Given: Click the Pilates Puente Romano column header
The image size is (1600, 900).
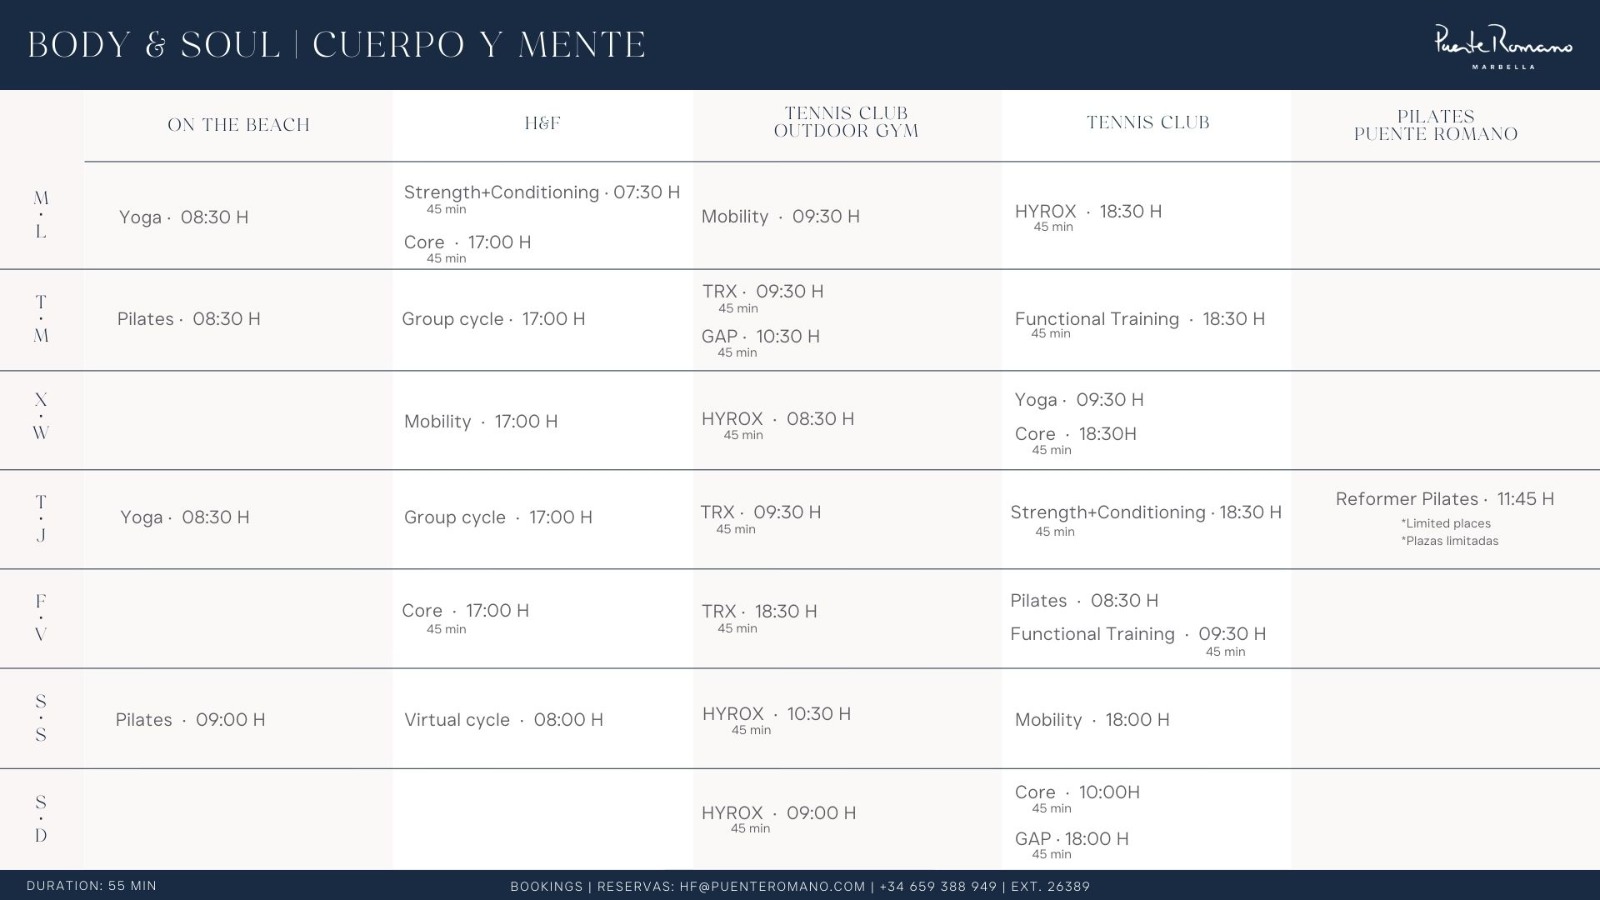Looking at the screenshot, I should click(x=1435, y=125).
